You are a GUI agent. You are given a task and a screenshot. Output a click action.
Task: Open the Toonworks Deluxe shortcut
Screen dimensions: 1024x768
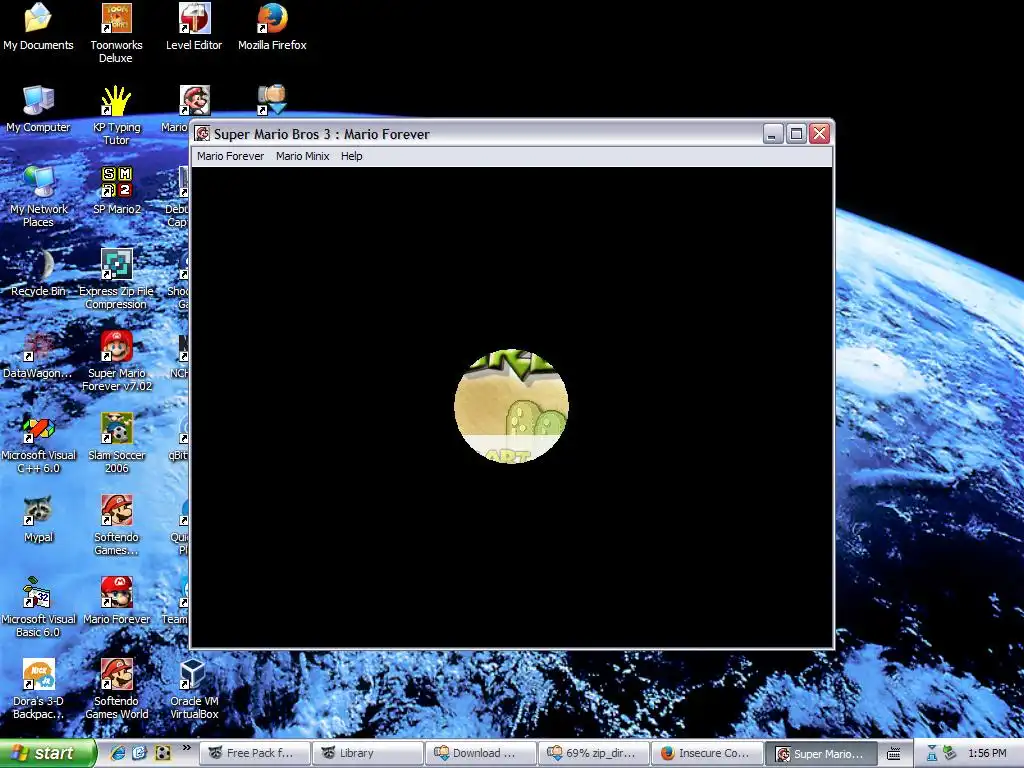116,33
